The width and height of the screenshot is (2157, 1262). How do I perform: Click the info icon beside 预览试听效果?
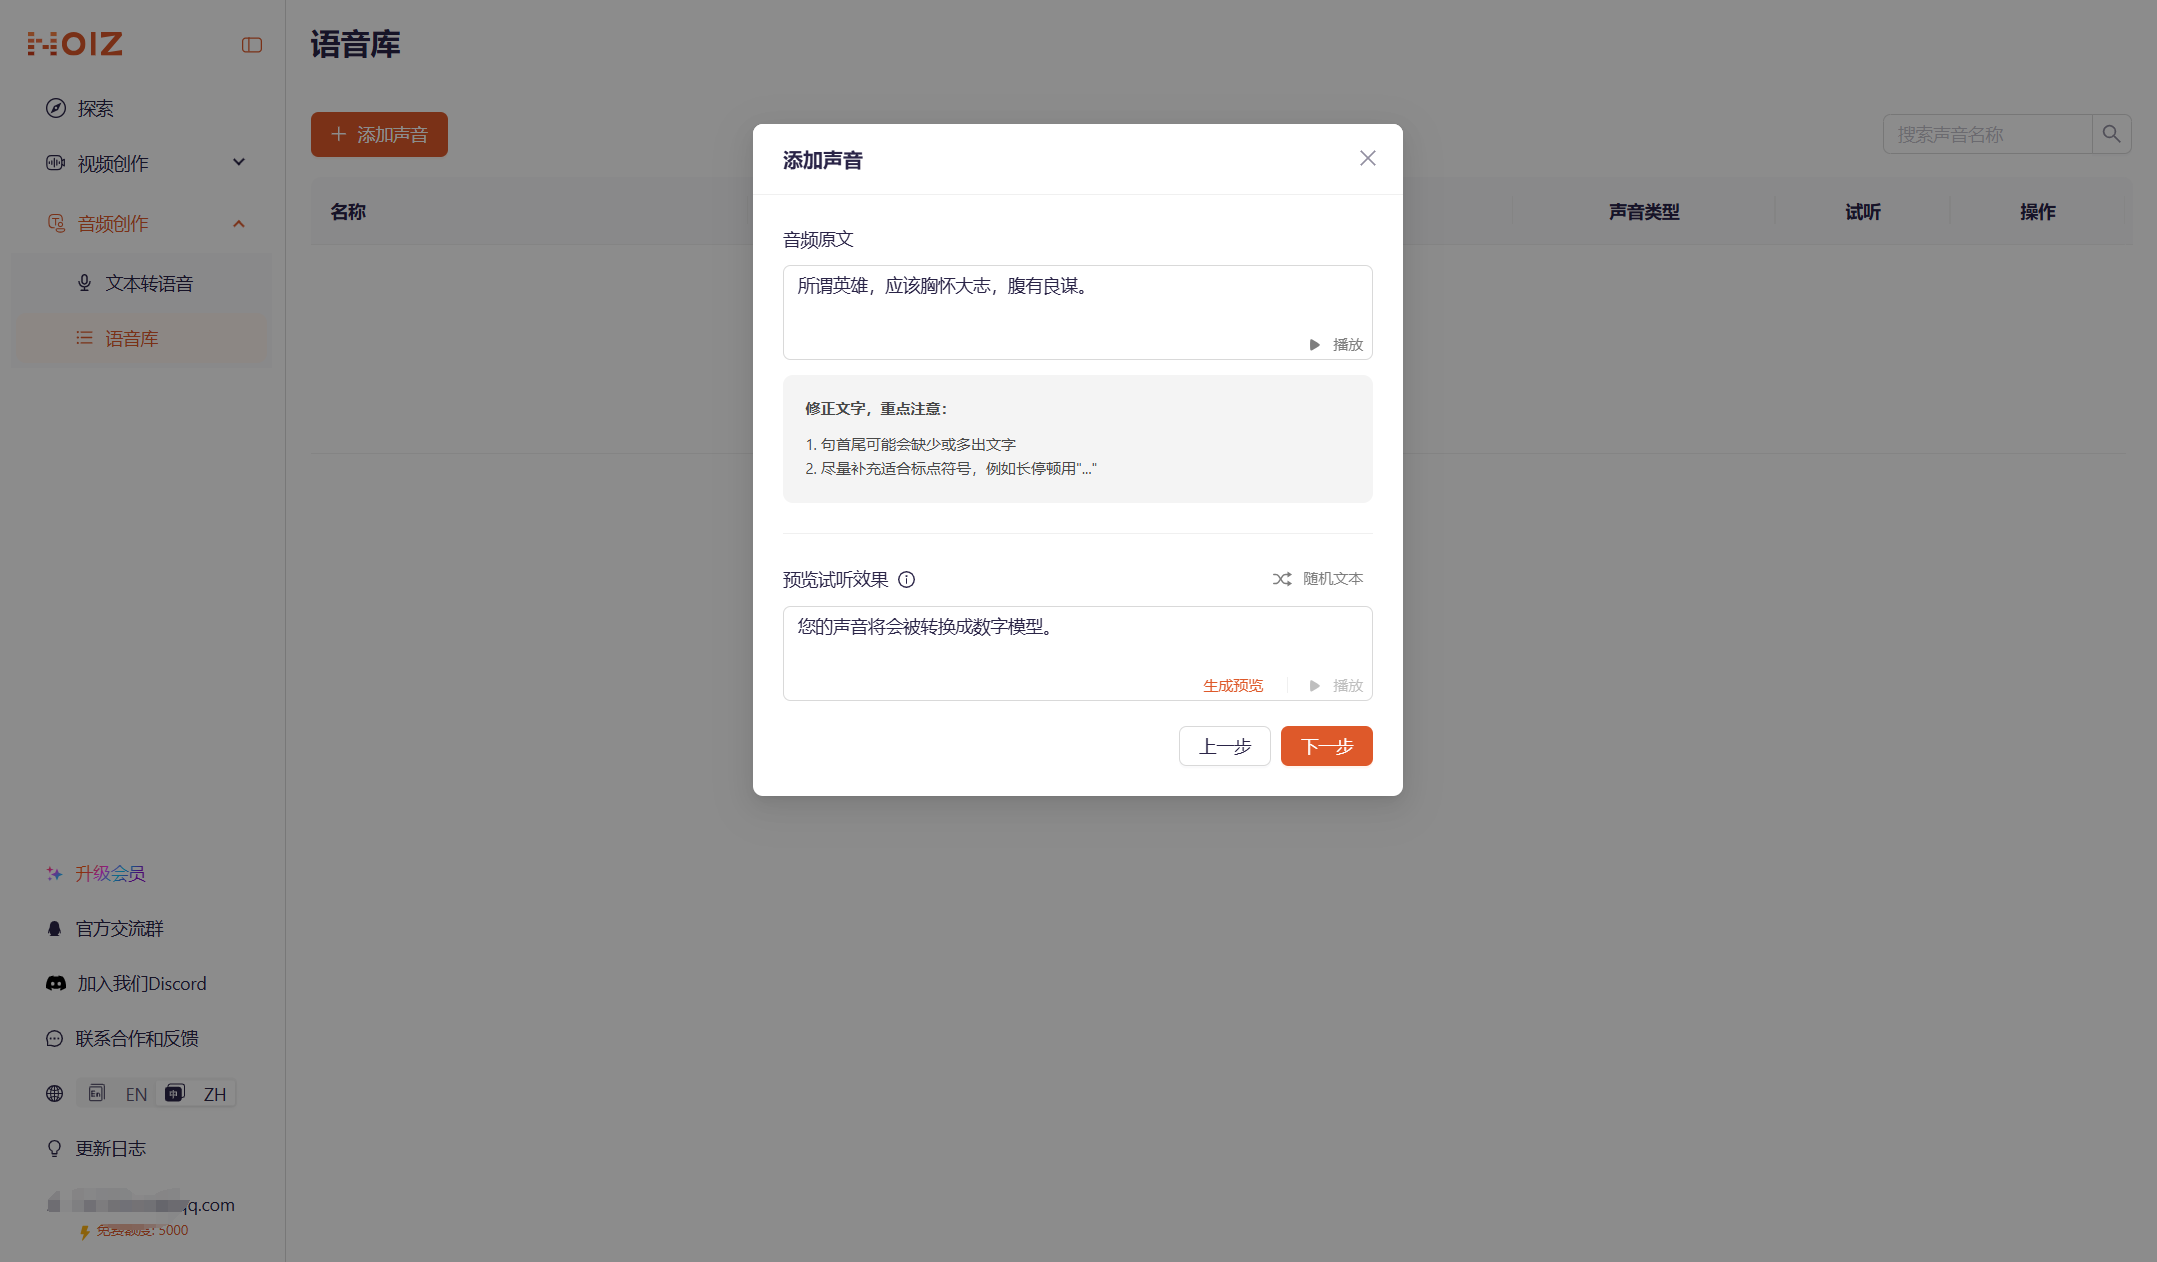(906, 579)
